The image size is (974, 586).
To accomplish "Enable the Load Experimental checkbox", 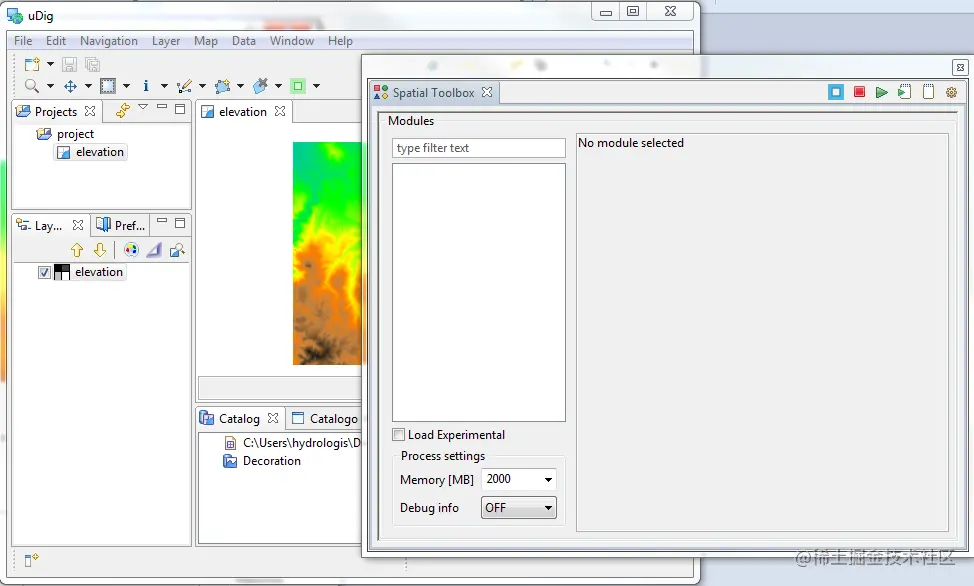I will (x=398, y=434).
